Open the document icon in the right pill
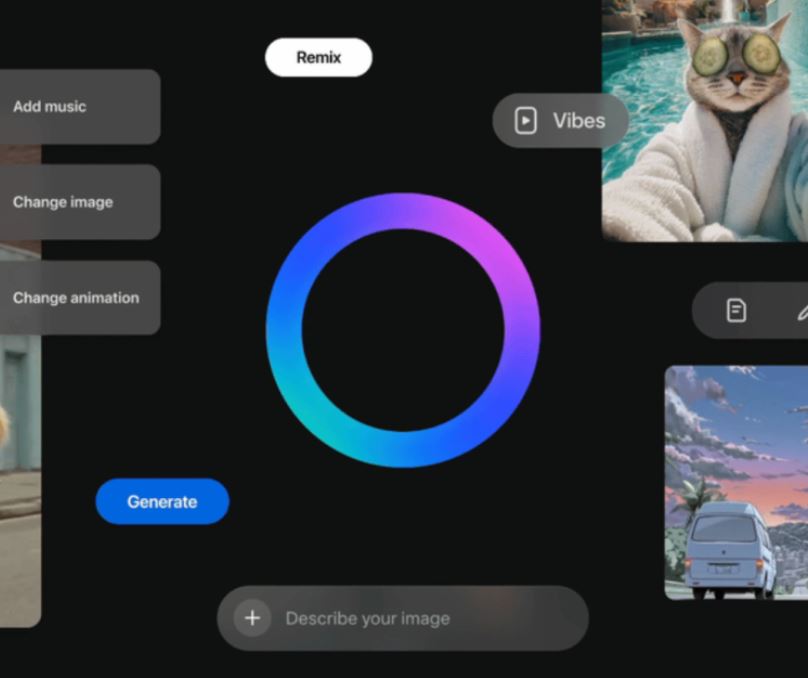 736,311
